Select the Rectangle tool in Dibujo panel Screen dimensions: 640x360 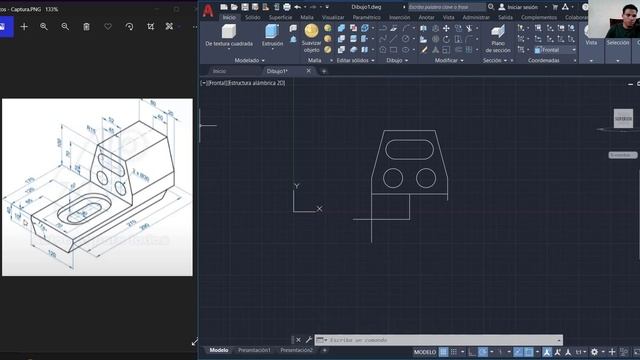pos(393,50)
